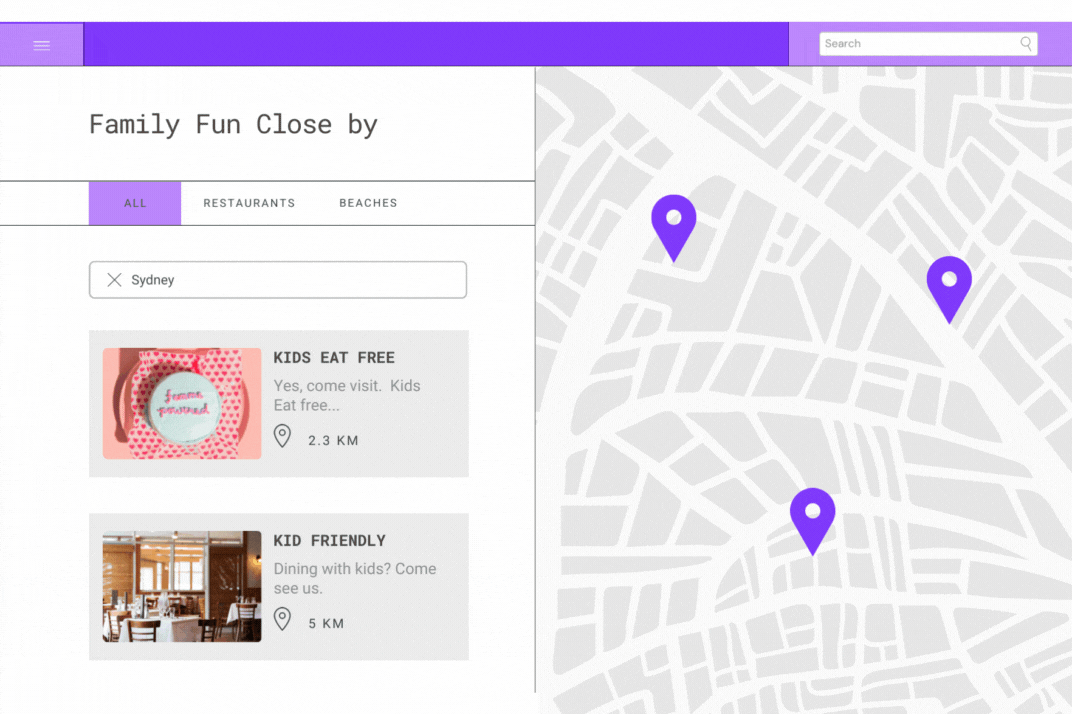Switch to the RESTAURANTS tab
This screenshot has width=1072, height=714.
pyautogui.click(x=249, y=203)
